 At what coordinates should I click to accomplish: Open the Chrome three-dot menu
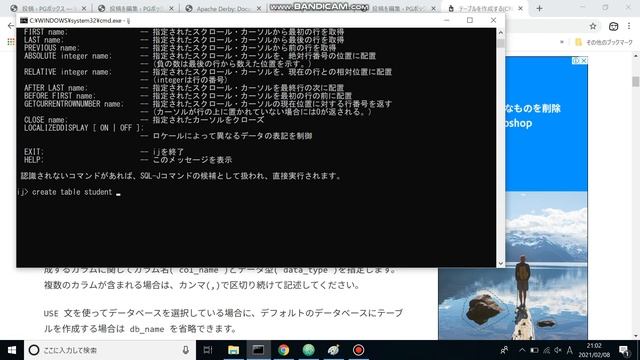[x=629, y=27]
